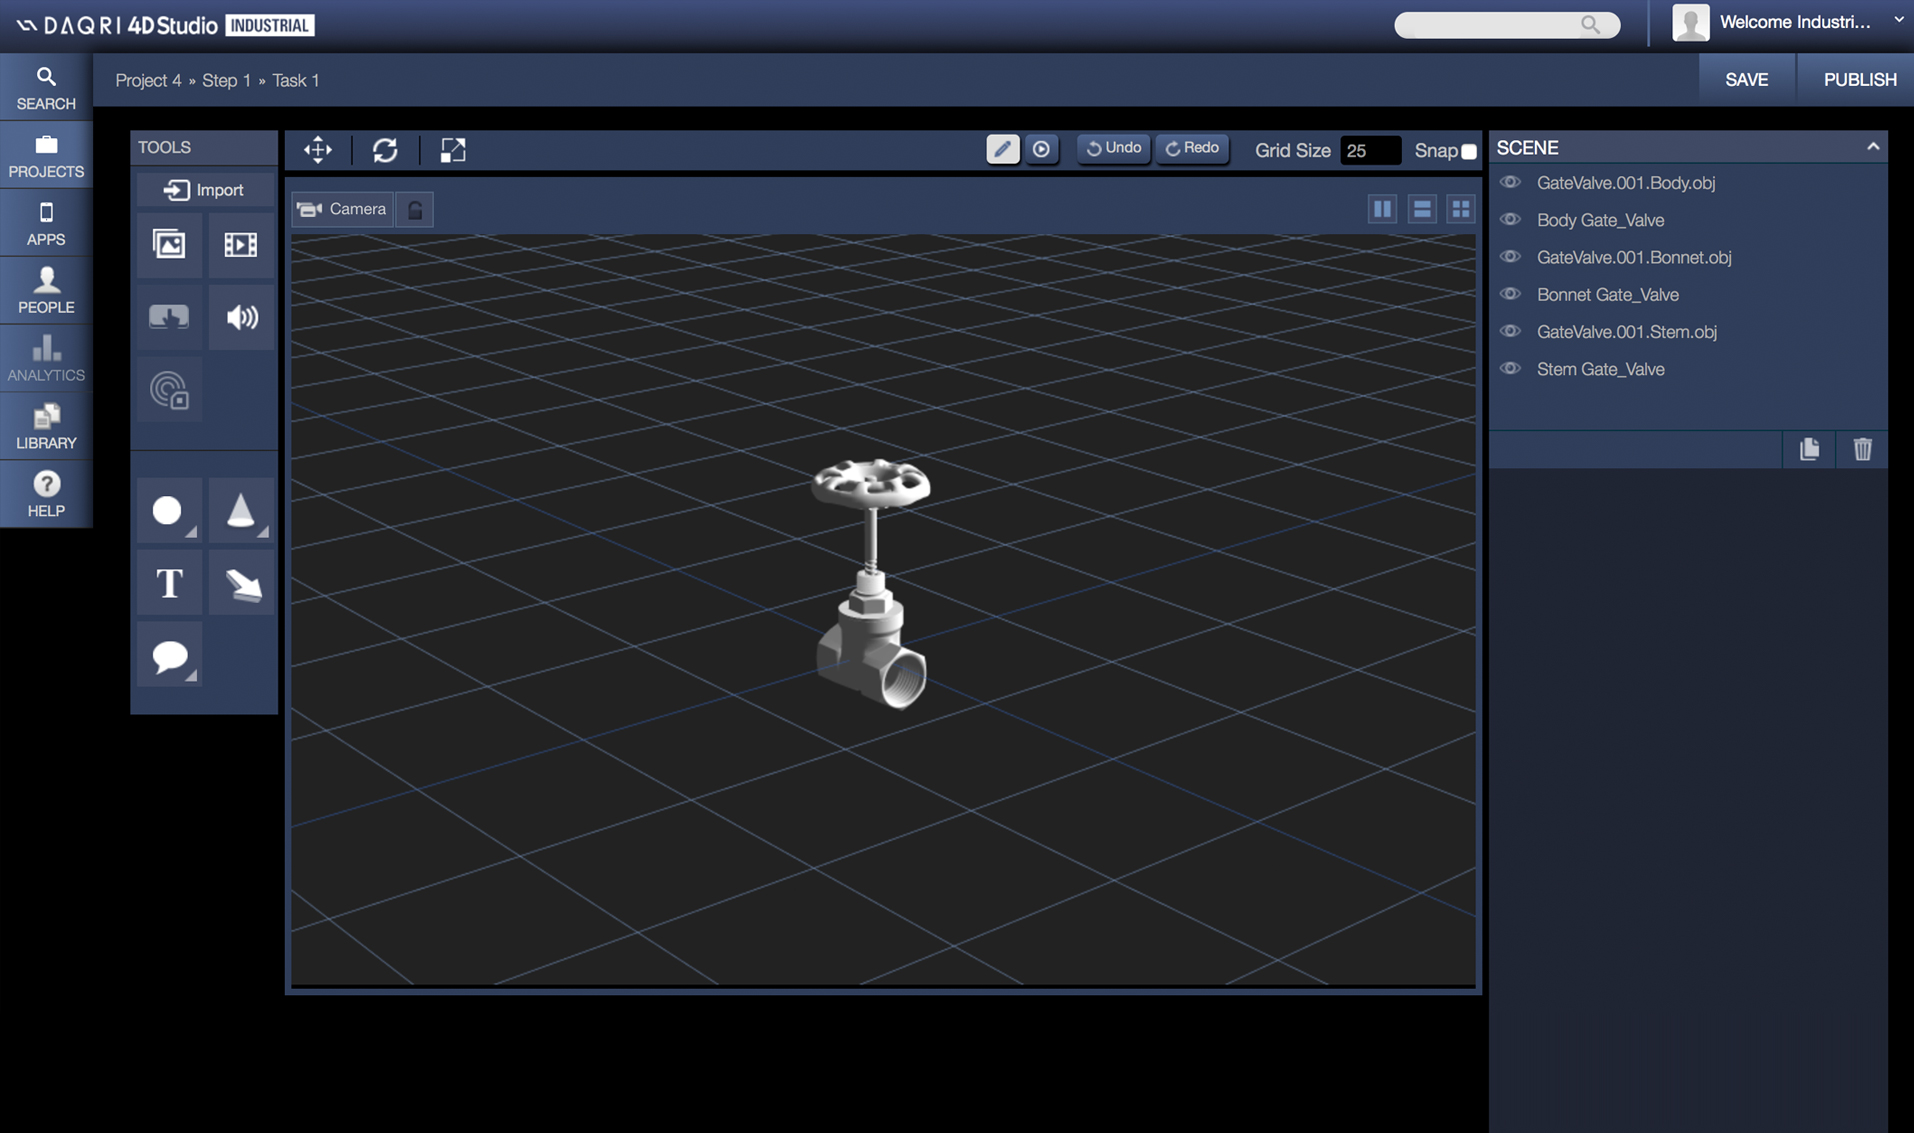The image size is (1914, 1133).
Task: Open Search in the left sidebar
Action: [46, 88]
